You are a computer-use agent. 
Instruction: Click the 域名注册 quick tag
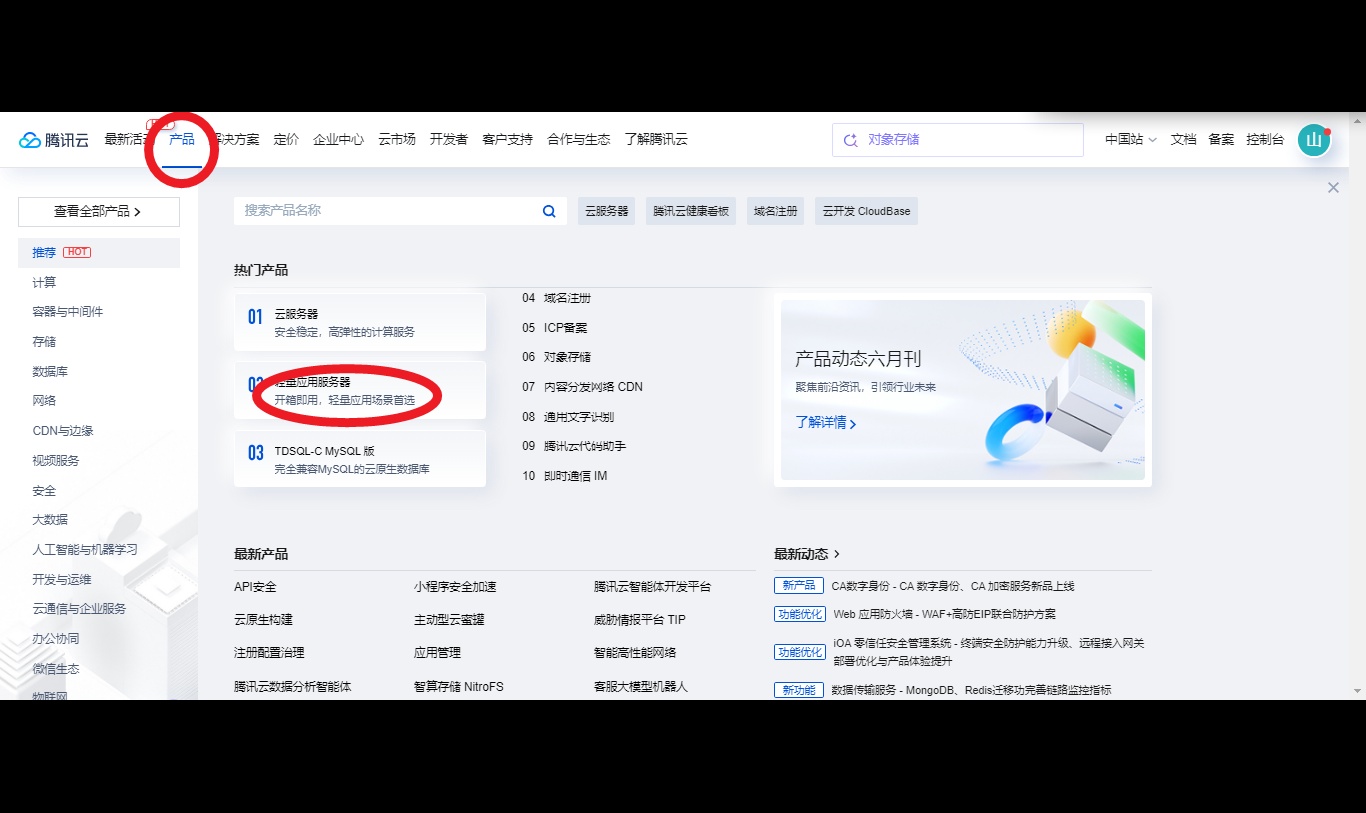(776, 211)
